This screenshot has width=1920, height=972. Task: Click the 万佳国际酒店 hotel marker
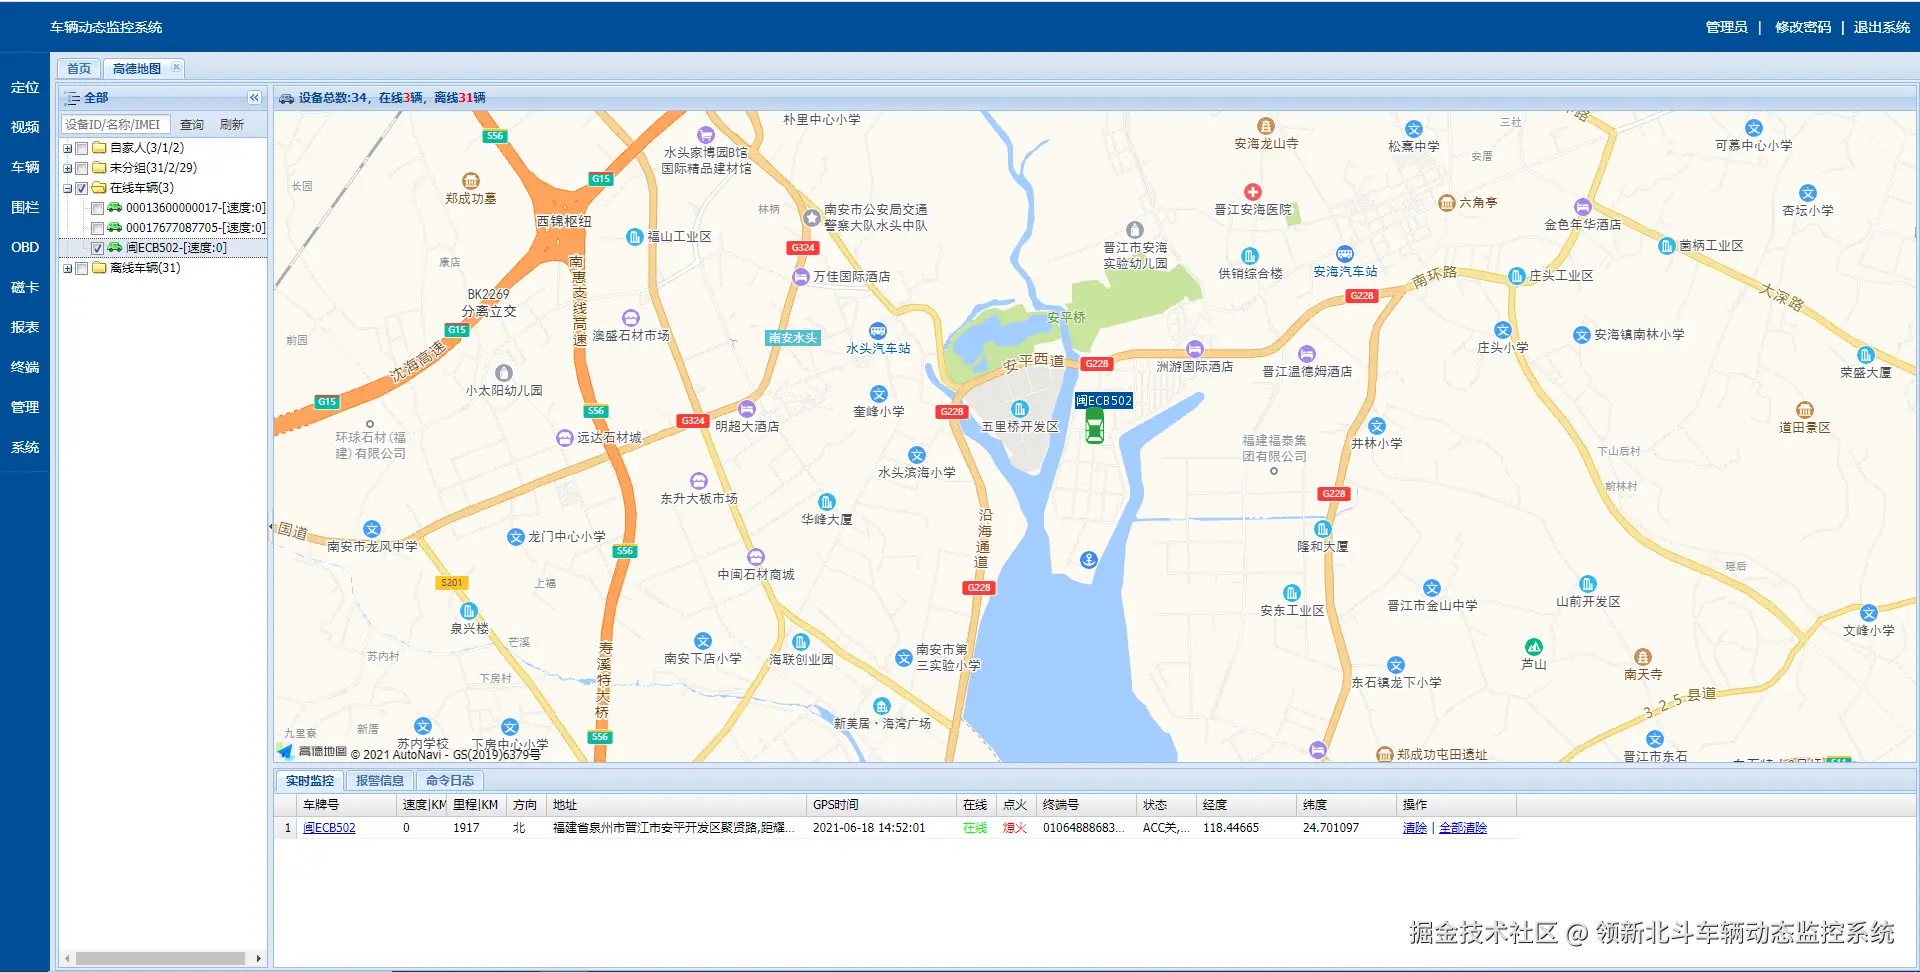(x=800, y=277)
